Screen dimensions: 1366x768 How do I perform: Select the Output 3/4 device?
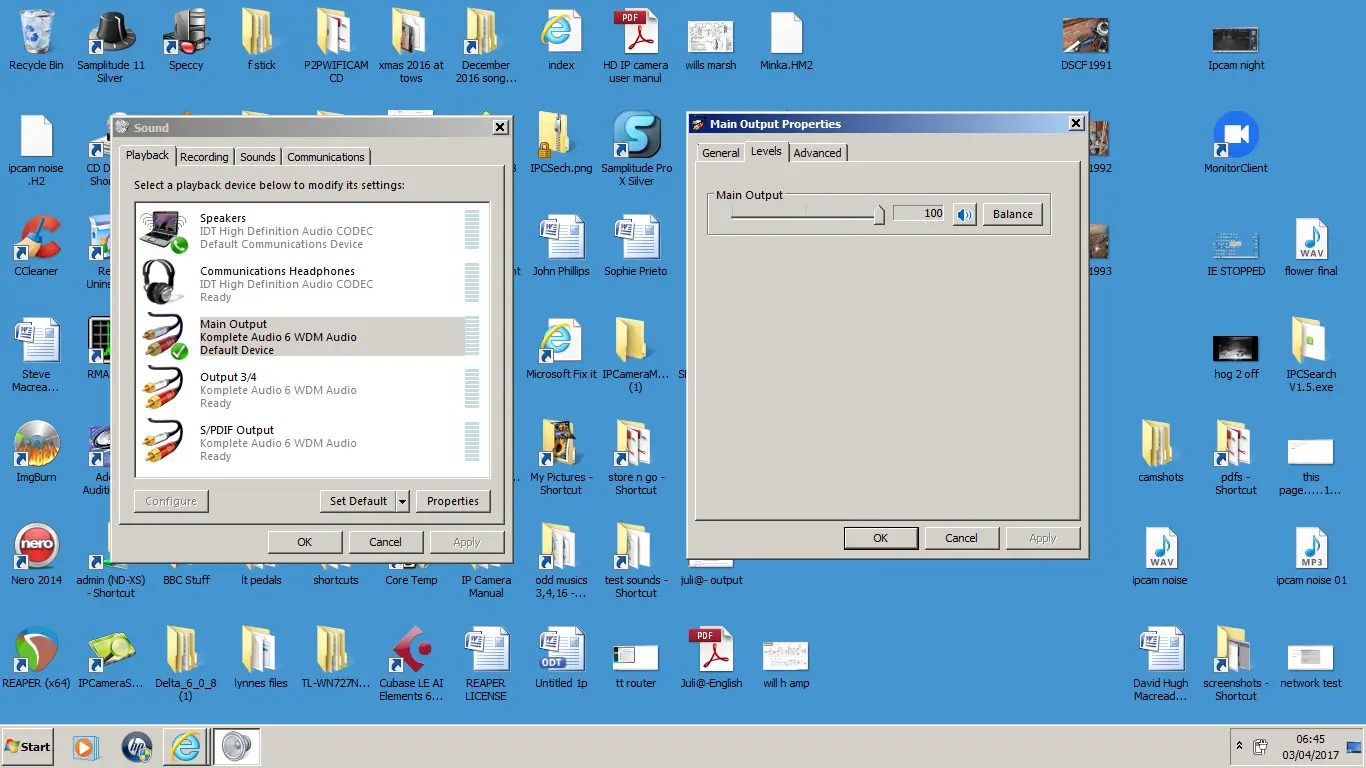tap(300, 390)
